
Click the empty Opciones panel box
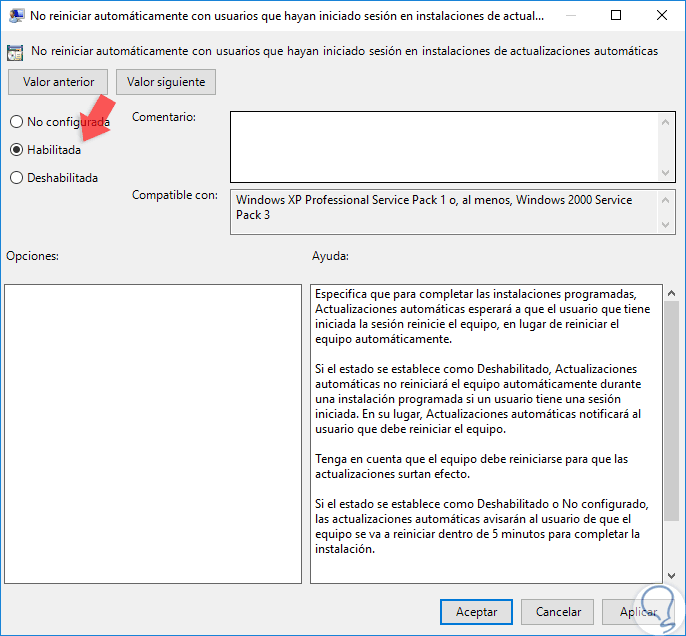point(153,434)
